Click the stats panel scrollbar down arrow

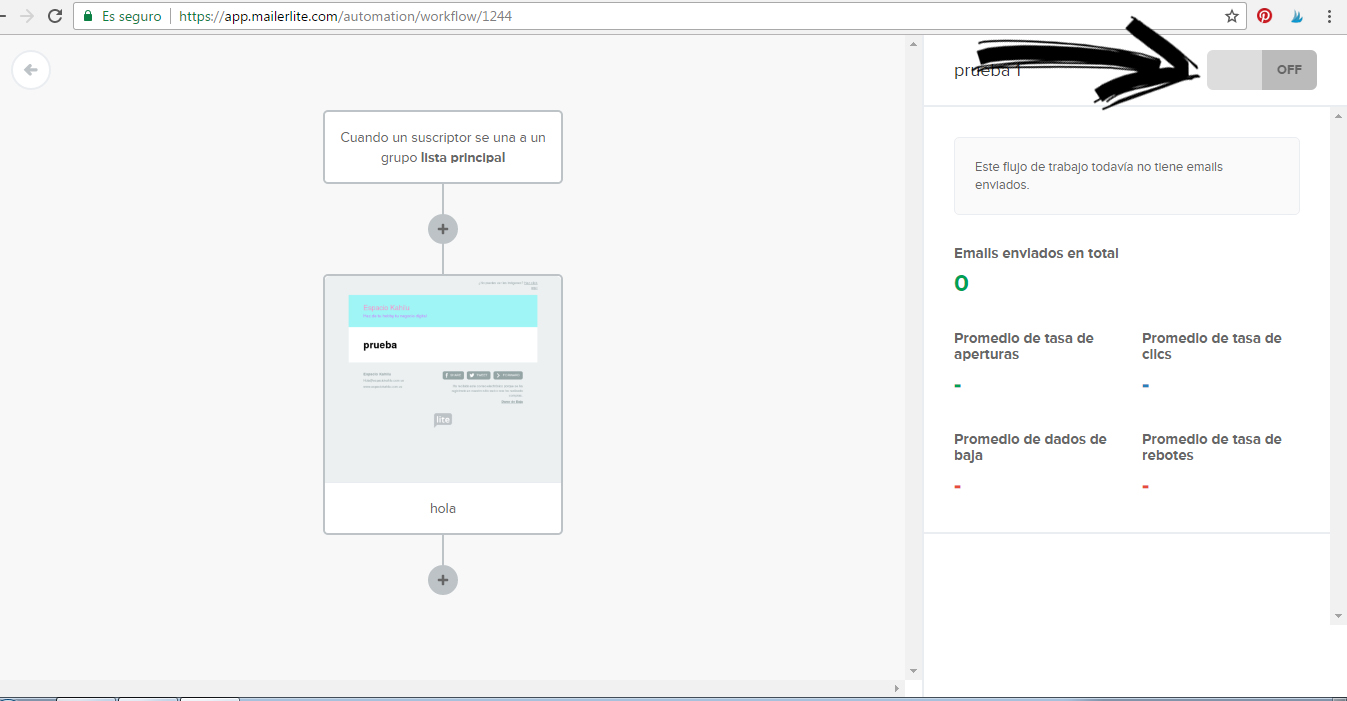pyautogui.click(x=1338, y=616)
